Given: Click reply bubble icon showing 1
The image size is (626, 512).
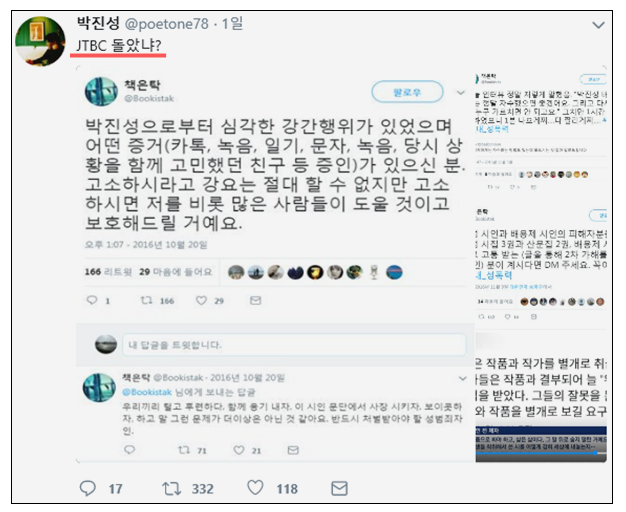Looking at the screenshot, I should 92,300.
